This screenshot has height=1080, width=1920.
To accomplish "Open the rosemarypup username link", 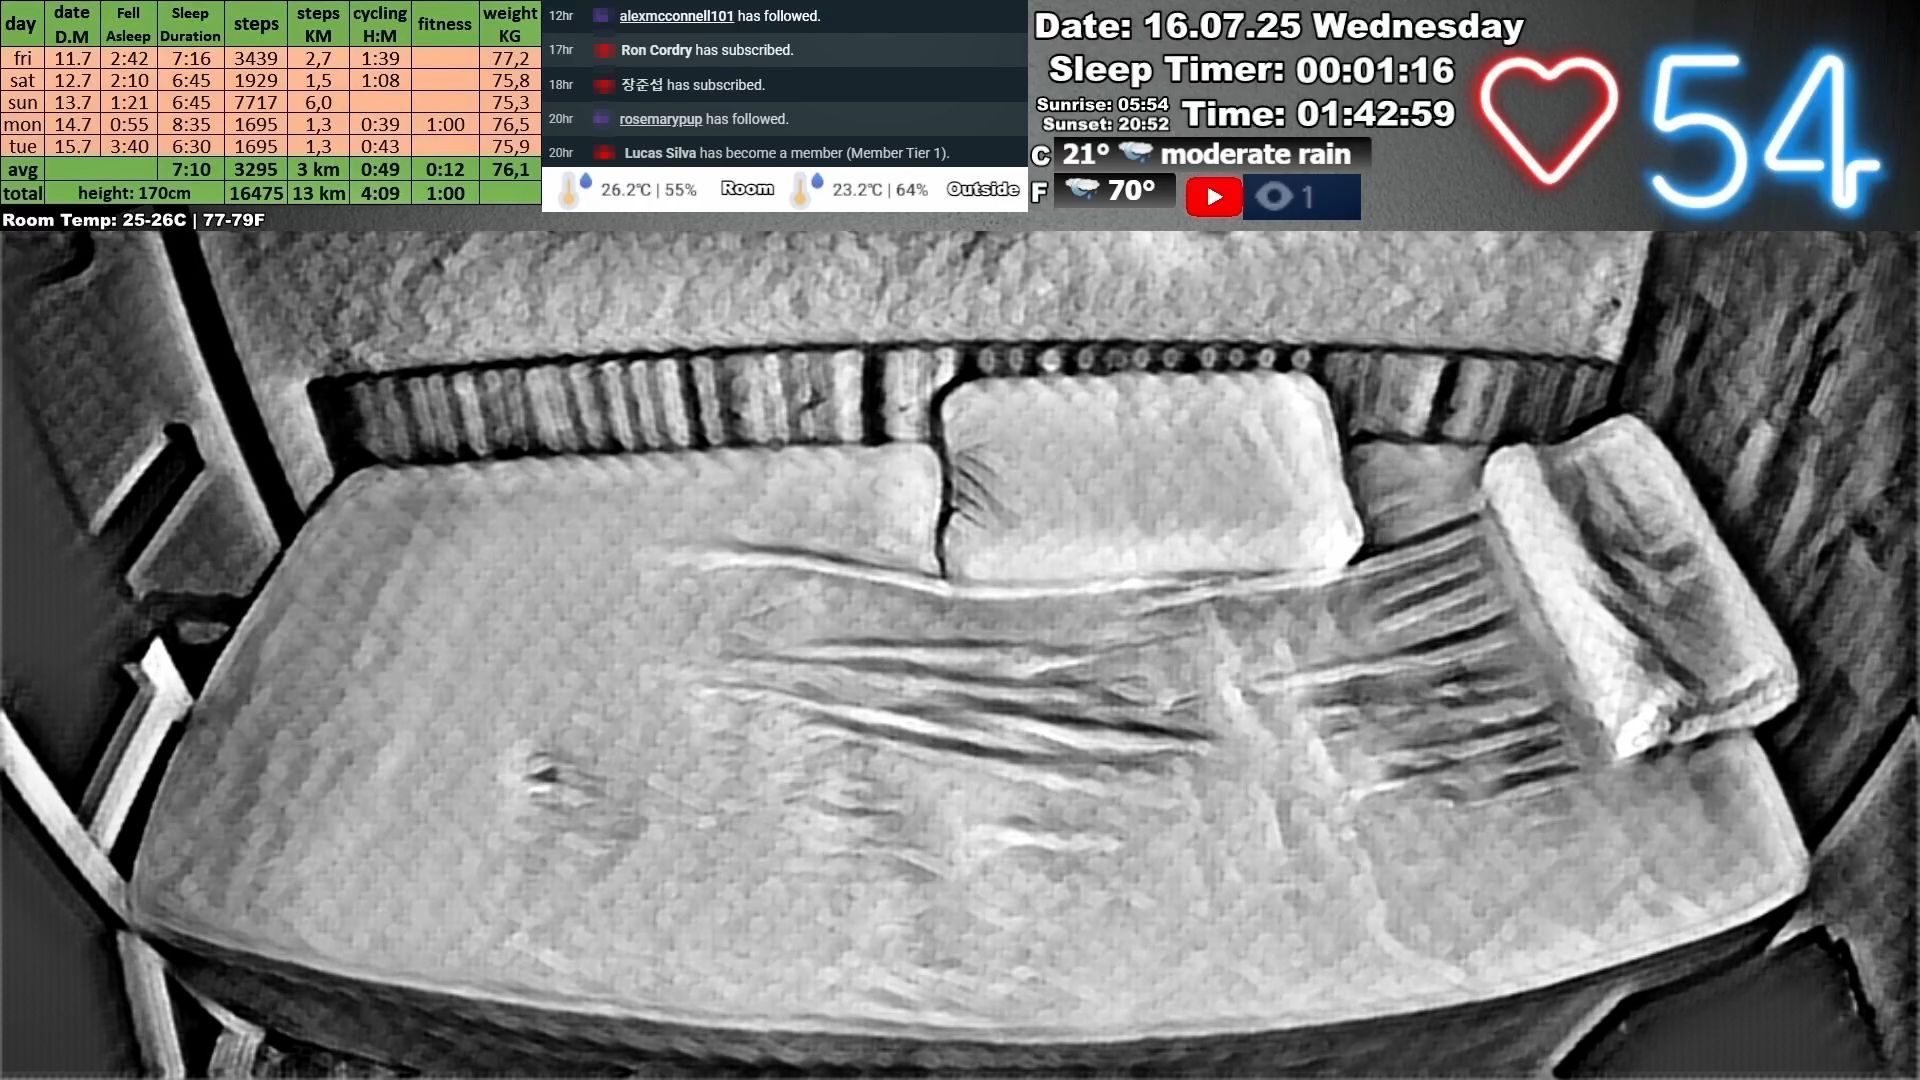I will pyautogui.click(x=660, y=119).
